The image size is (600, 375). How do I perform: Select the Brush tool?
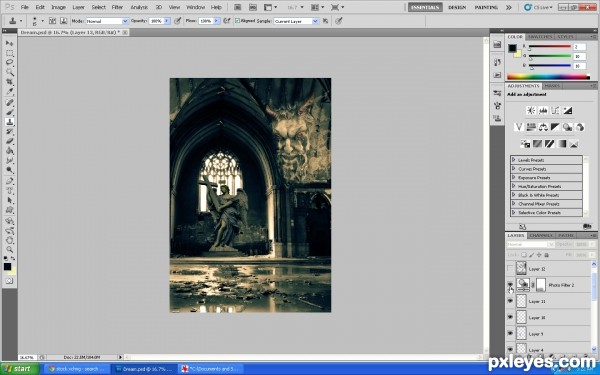click(x=10, y=112)
